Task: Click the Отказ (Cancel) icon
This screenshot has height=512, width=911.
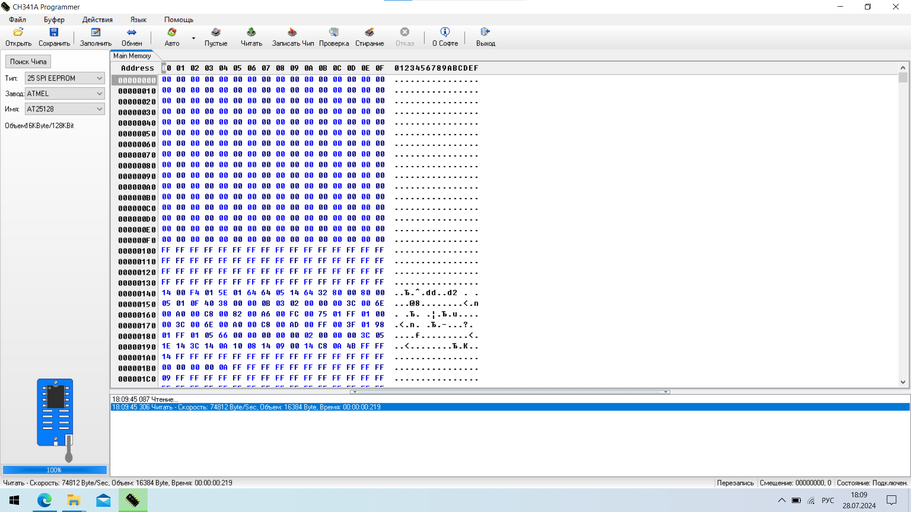Action: 404,37
